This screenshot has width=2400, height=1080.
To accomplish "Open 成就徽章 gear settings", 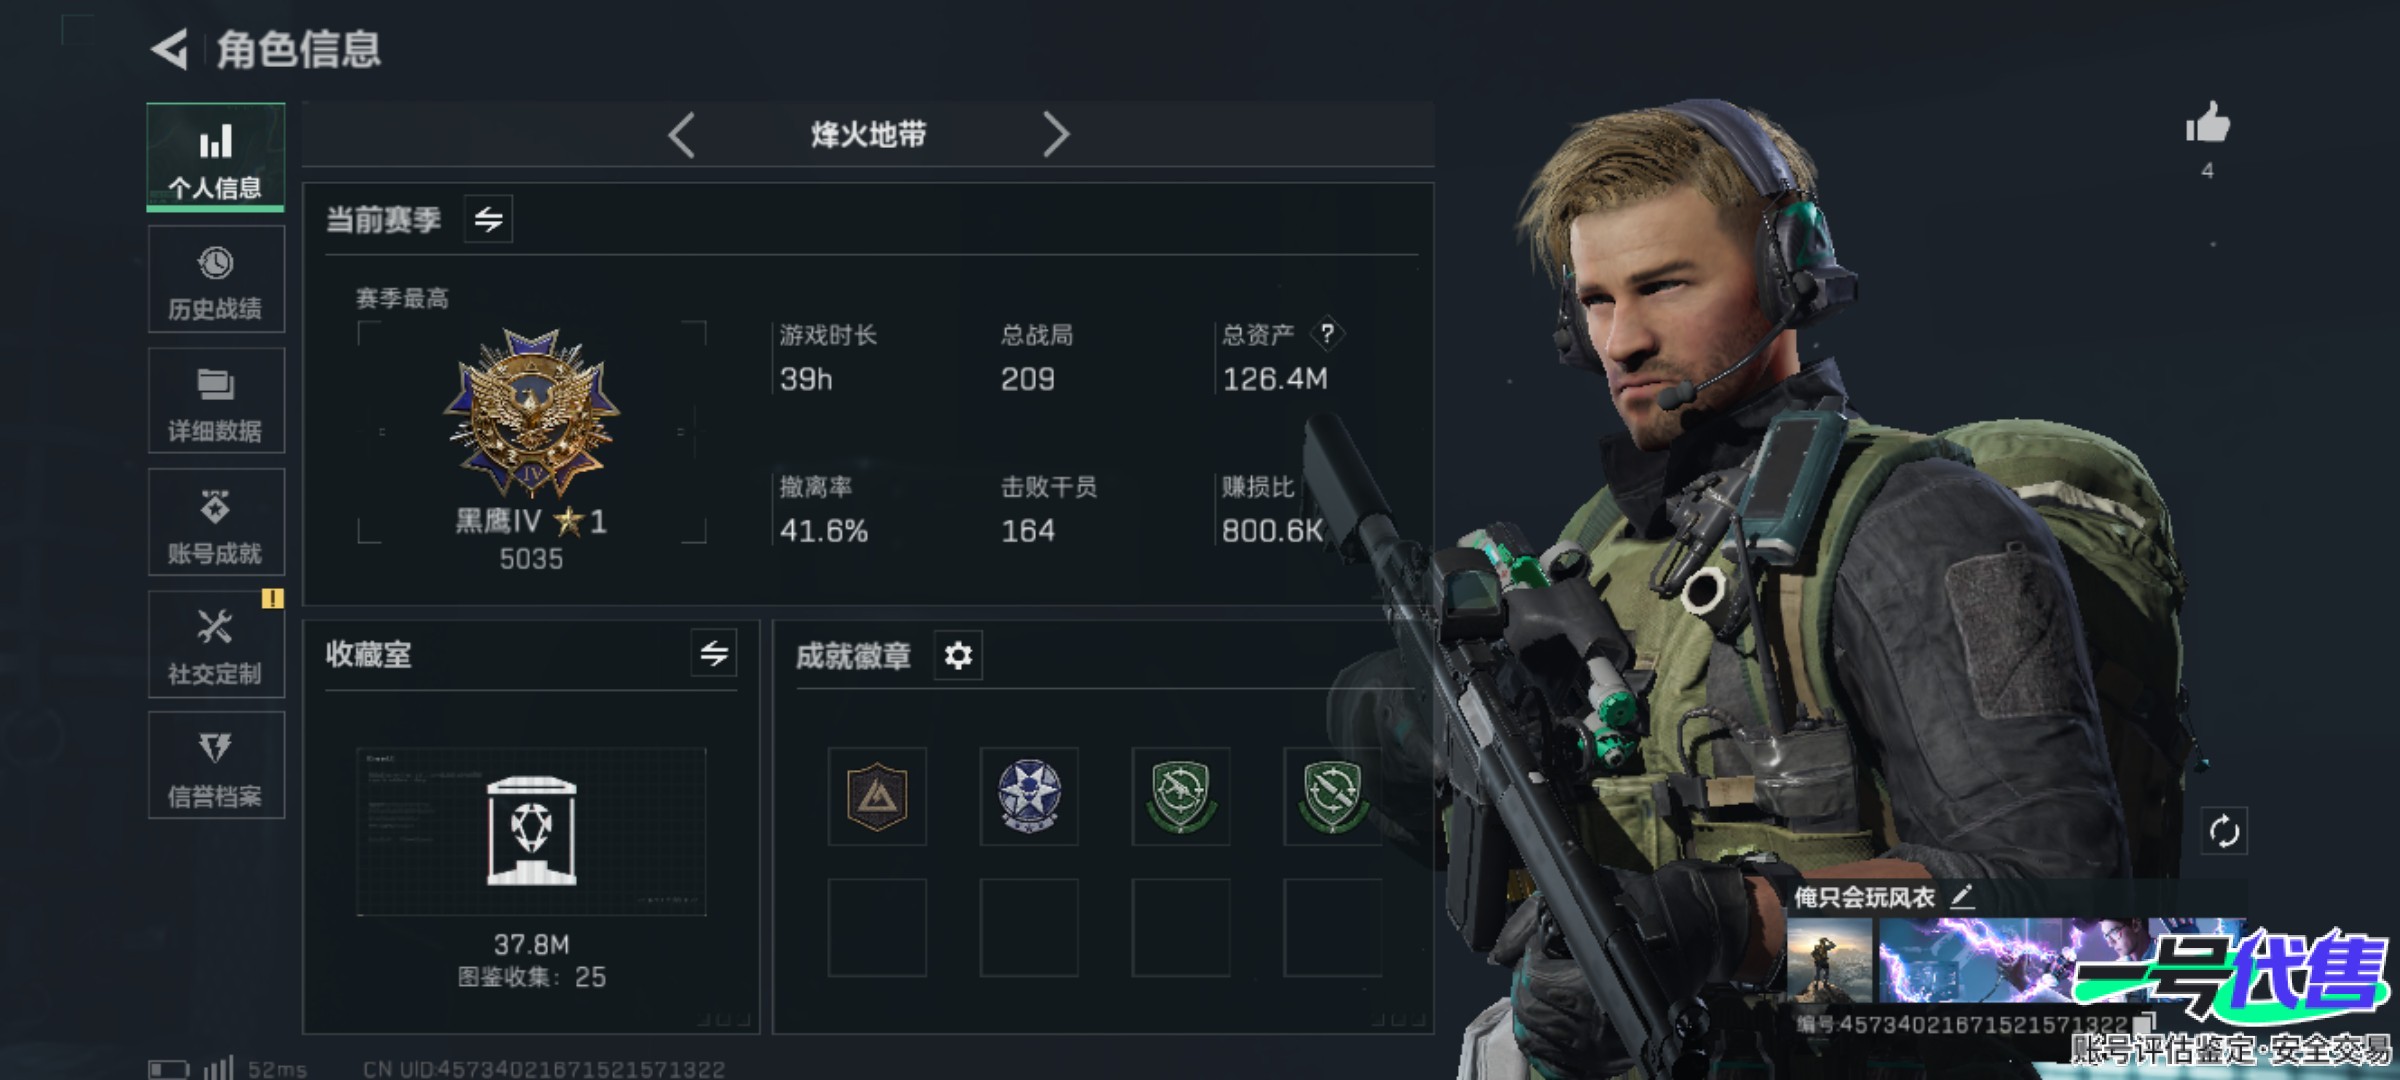I will [958, 656].
